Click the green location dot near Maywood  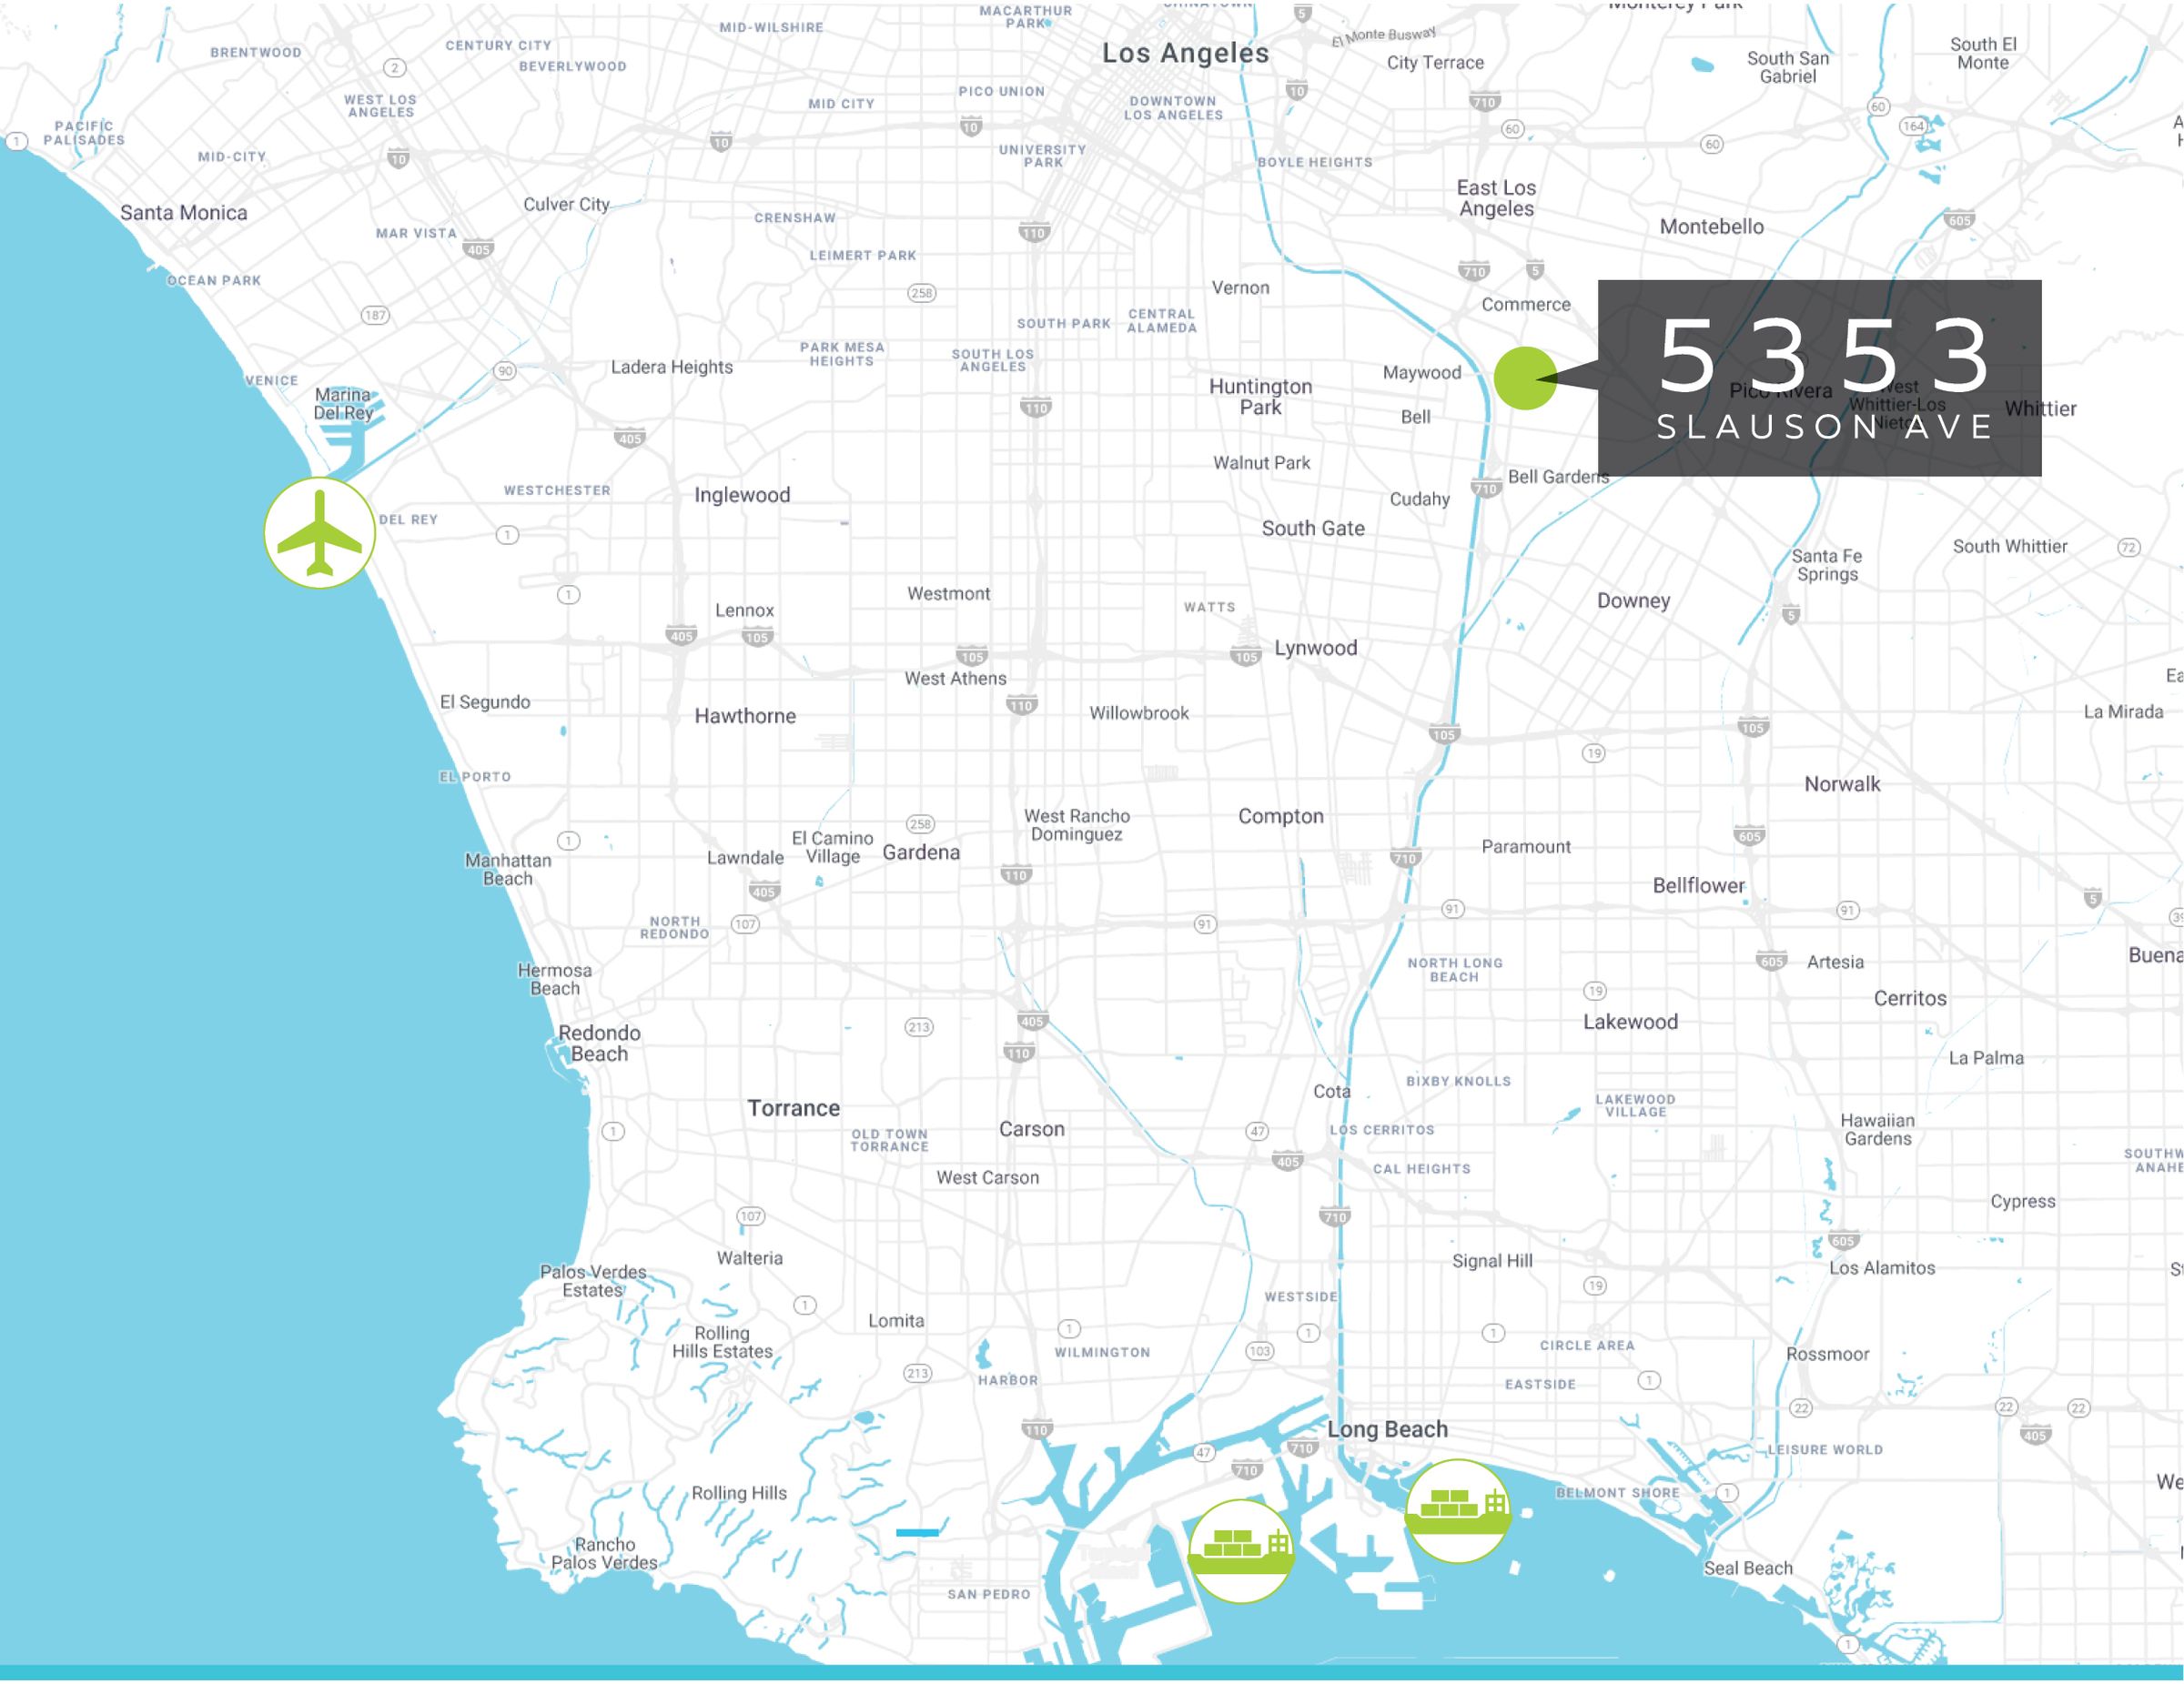pyautogui.click(x=1525, y=378)
